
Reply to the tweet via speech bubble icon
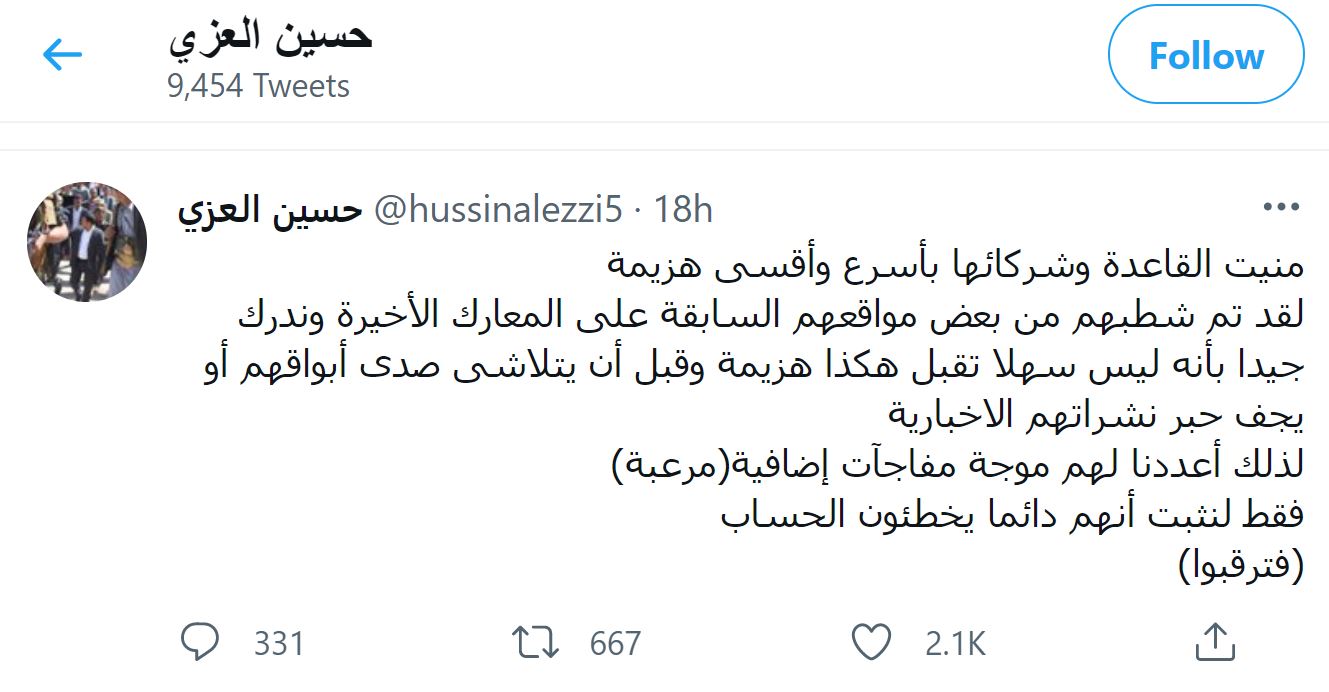click(201, 642)
